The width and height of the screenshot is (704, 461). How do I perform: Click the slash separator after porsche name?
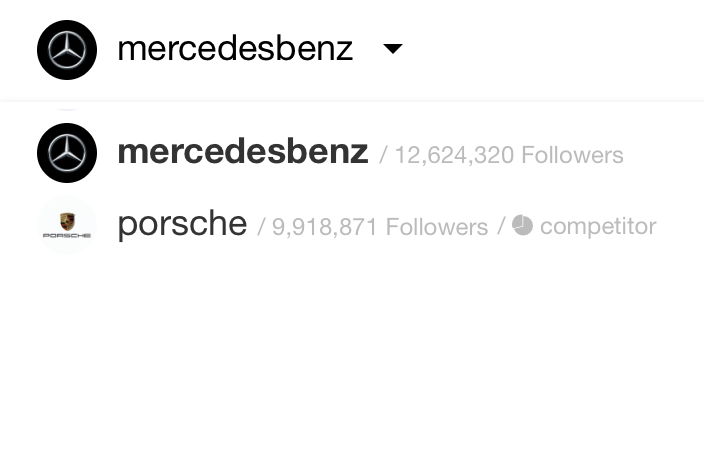261,227
